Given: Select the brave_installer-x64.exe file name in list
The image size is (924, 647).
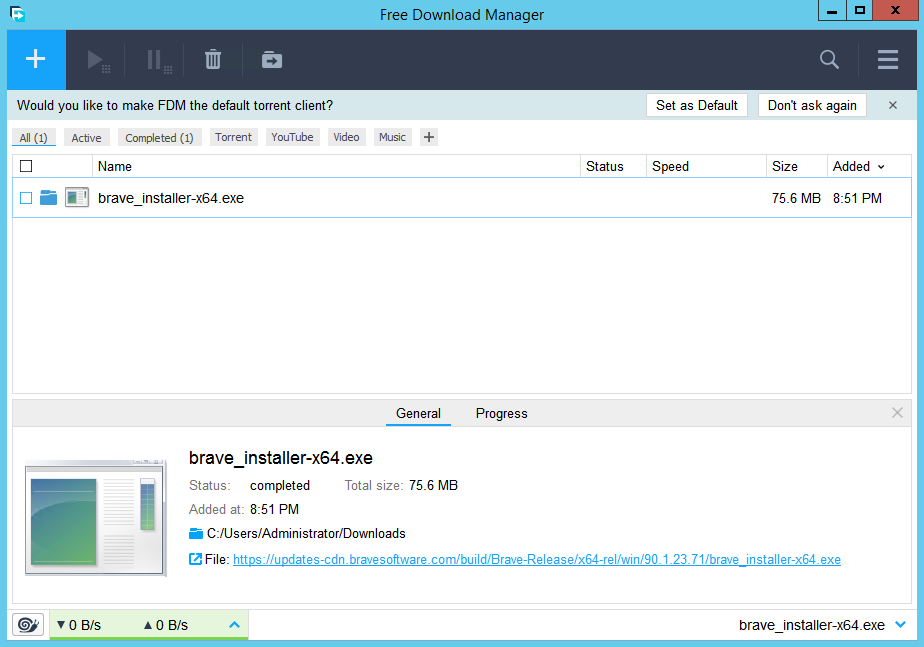Looking at the screenshot, I should (x=171, y=198).
